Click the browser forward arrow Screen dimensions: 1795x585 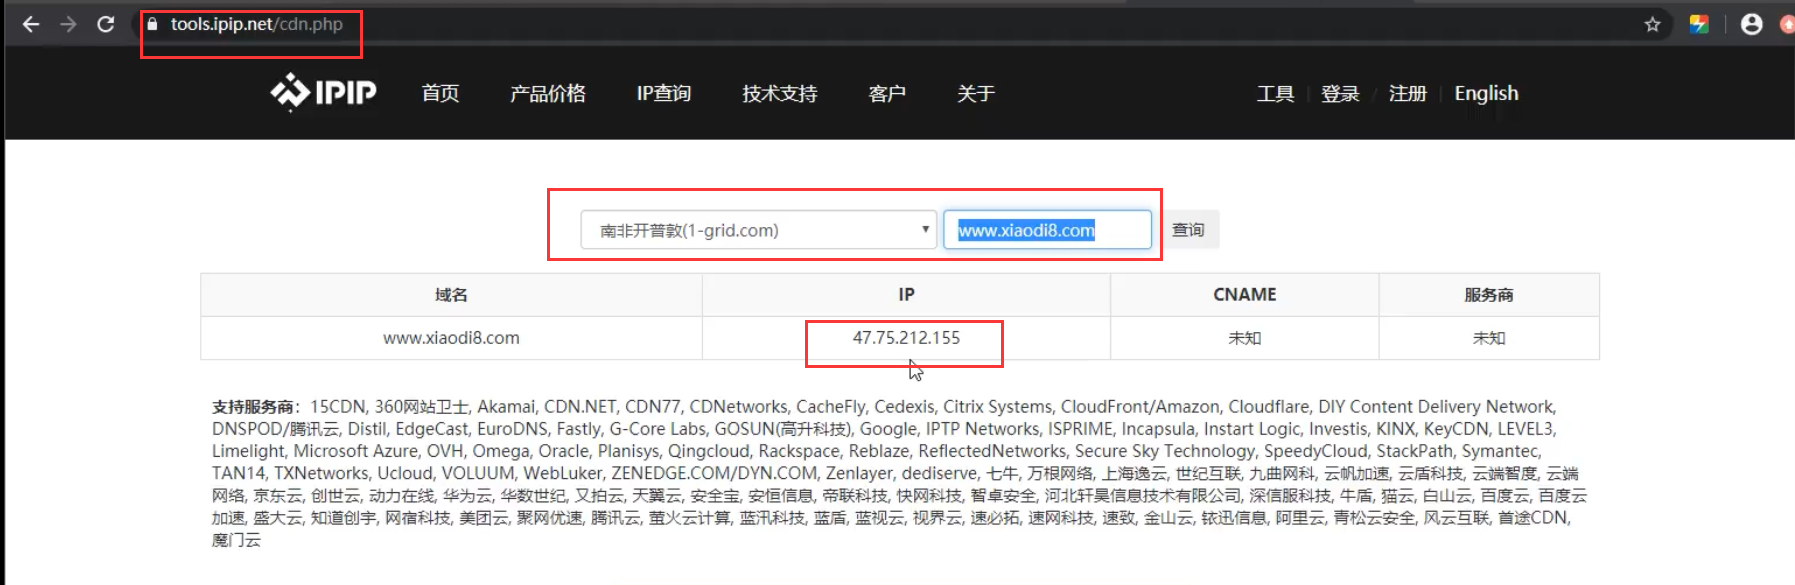click(68, 24)
